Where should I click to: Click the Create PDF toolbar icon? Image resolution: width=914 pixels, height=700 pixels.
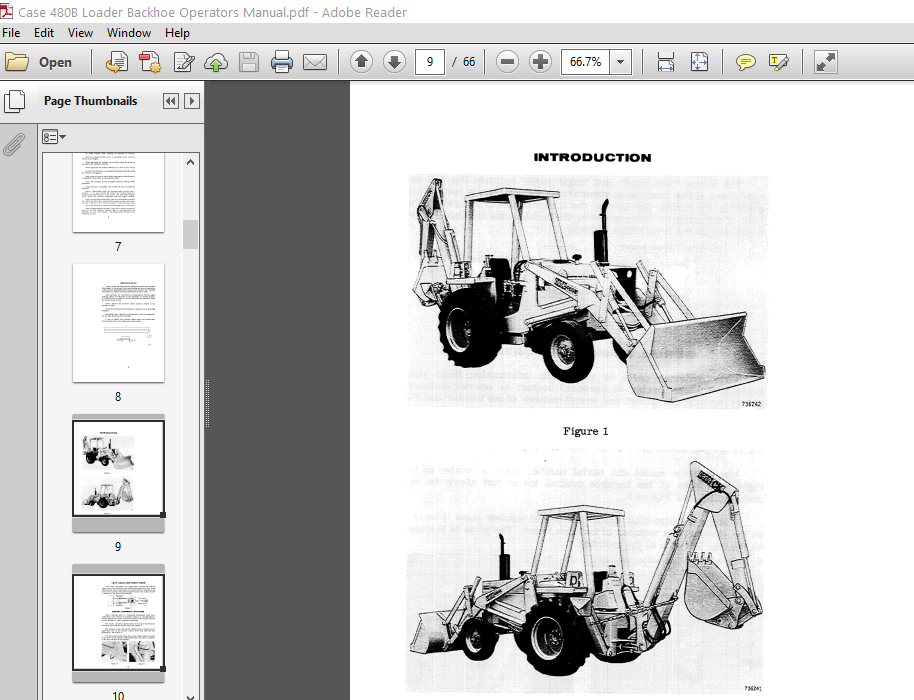coord(150,62)
